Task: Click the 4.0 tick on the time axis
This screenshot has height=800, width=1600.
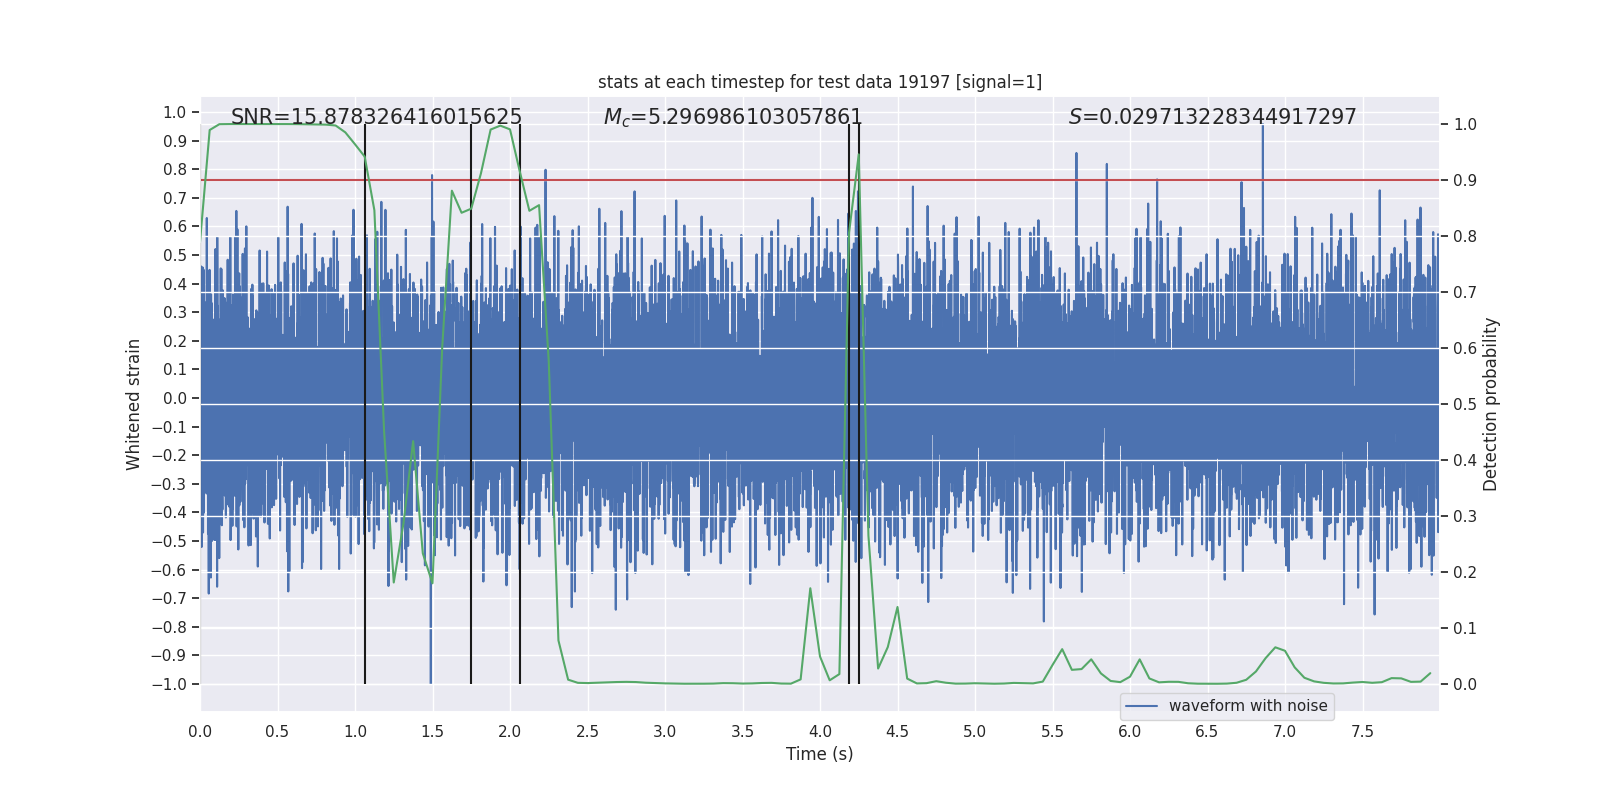Action: pos(820,731)
